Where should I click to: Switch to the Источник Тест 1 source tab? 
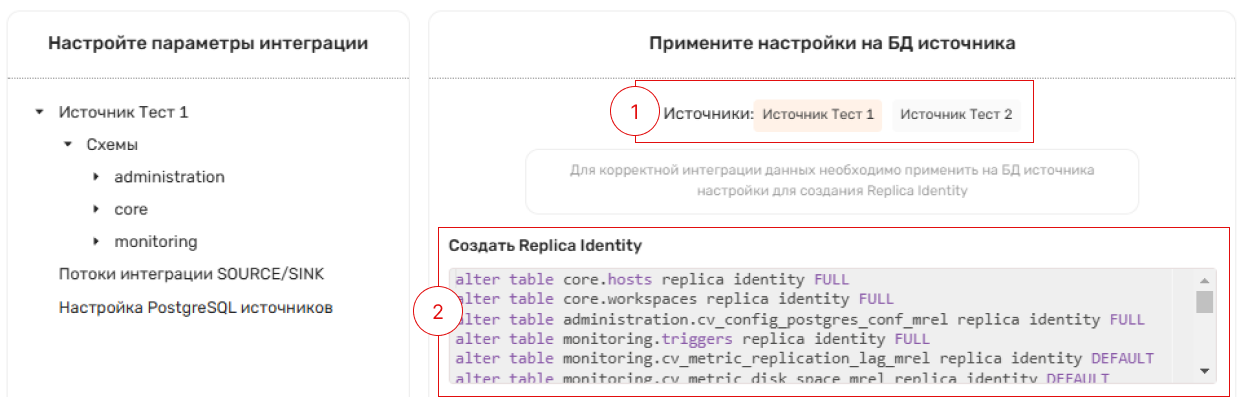point(818,115)
